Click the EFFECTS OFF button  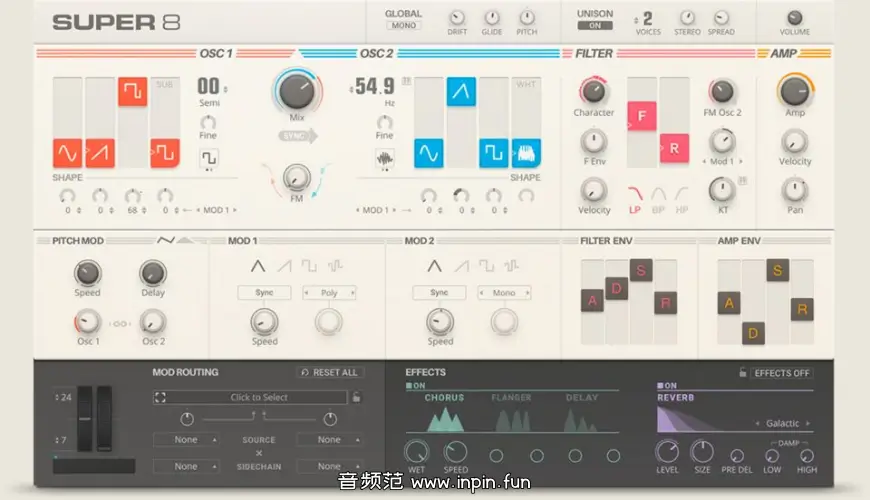pyautogui.click(x=782, y=373)
